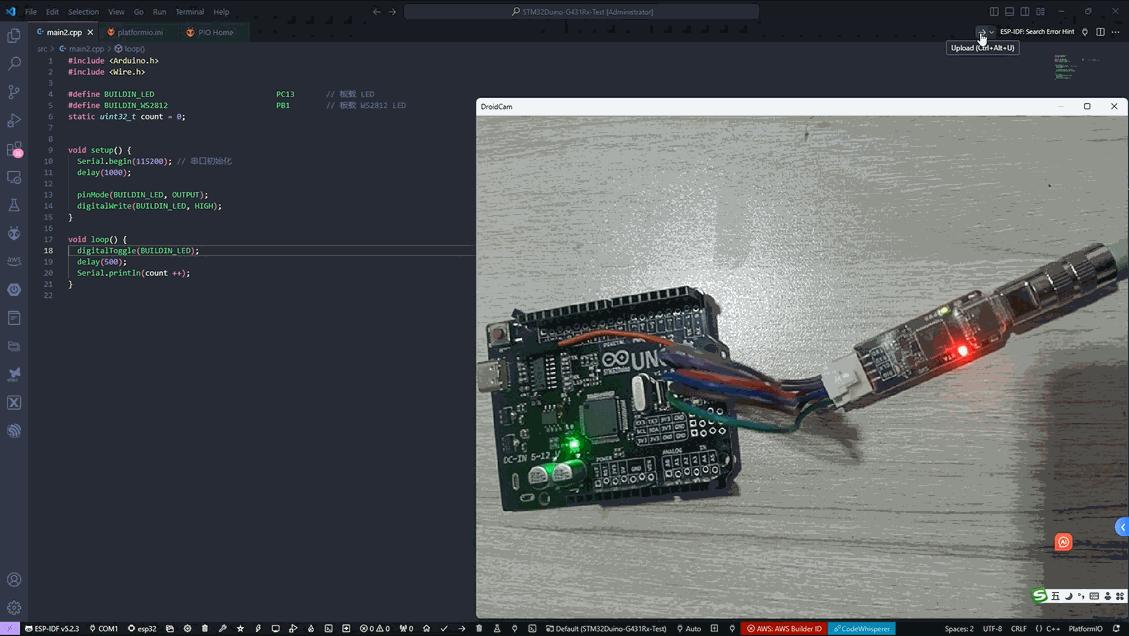Open the Search view in the activity bar

14,63
